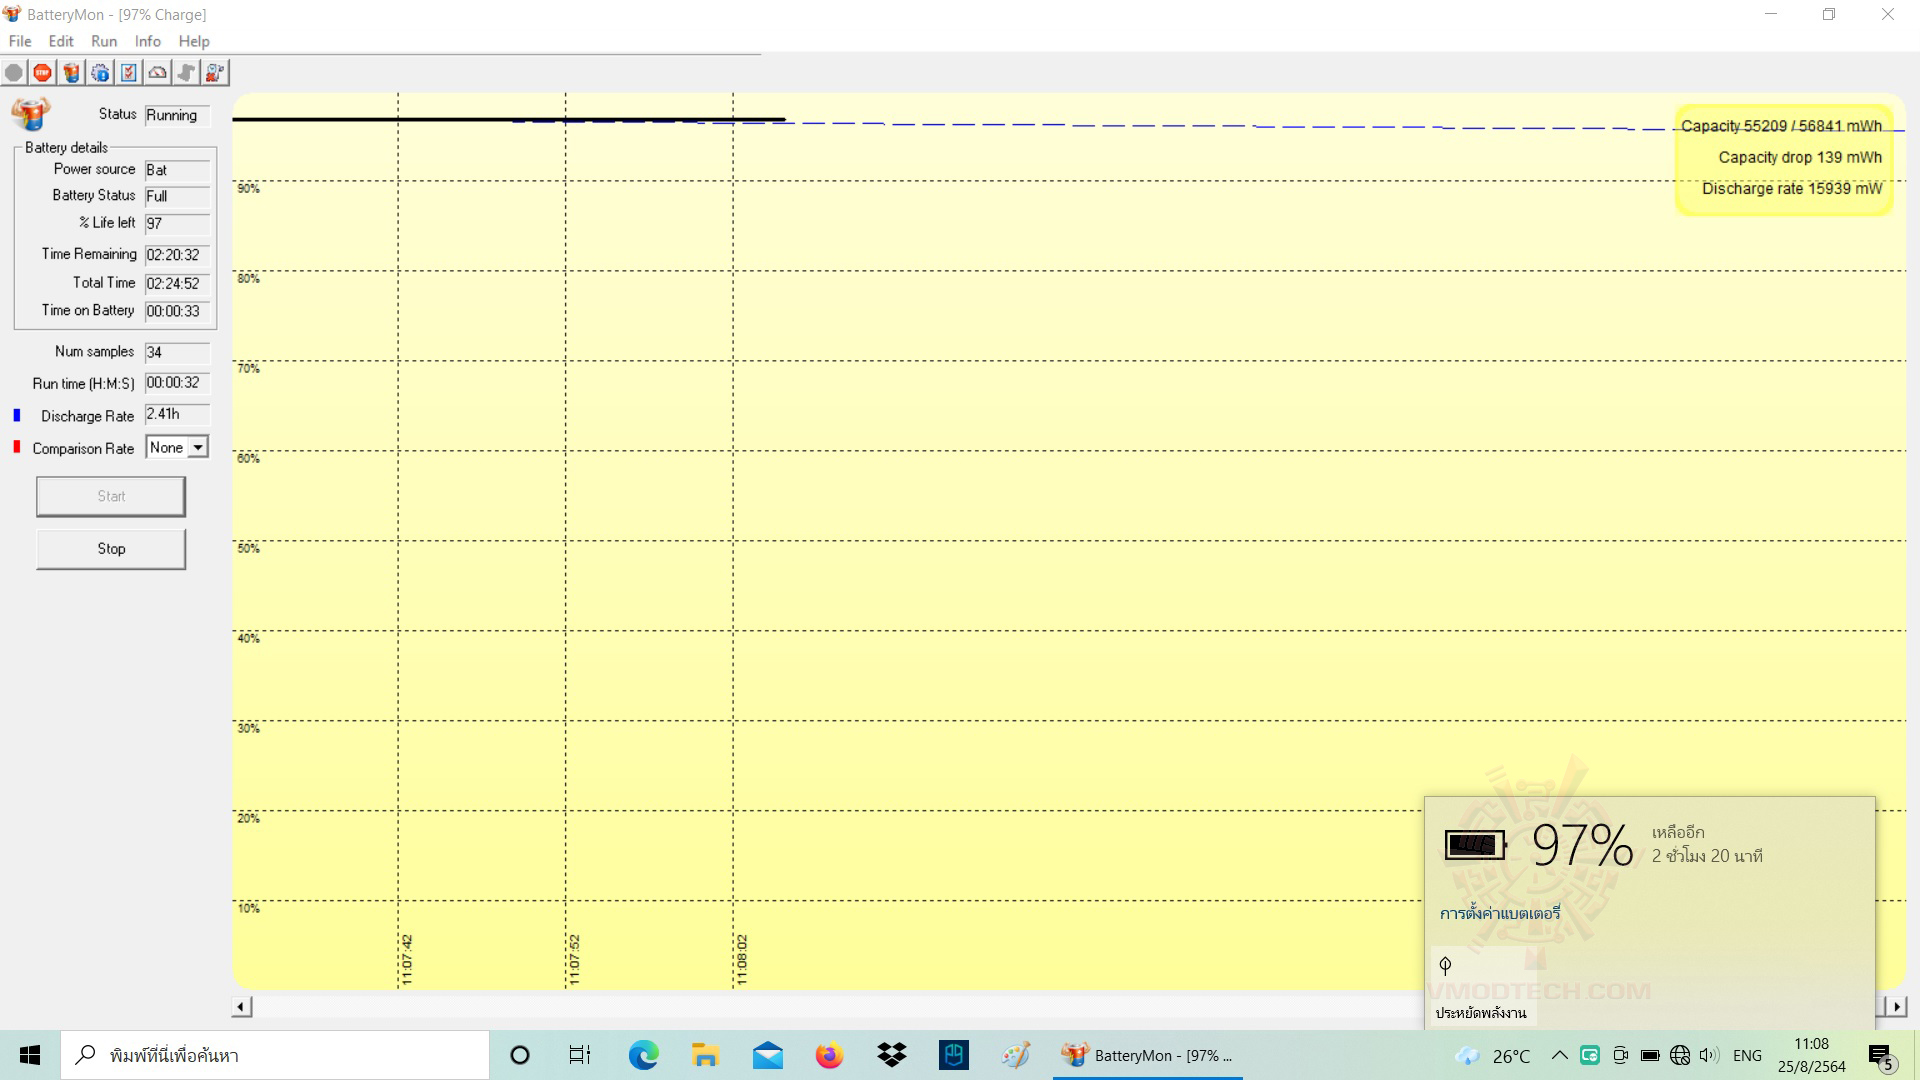The height and width of the screenshot is (1080, 1920).
Task: Open battery information via battery toolbar icon
Action: [x=71, y=73]
